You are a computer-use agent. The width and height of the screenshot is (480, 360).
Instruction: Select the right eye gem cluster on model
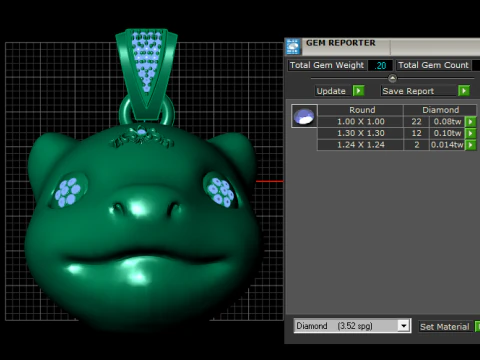pos(220,192)
